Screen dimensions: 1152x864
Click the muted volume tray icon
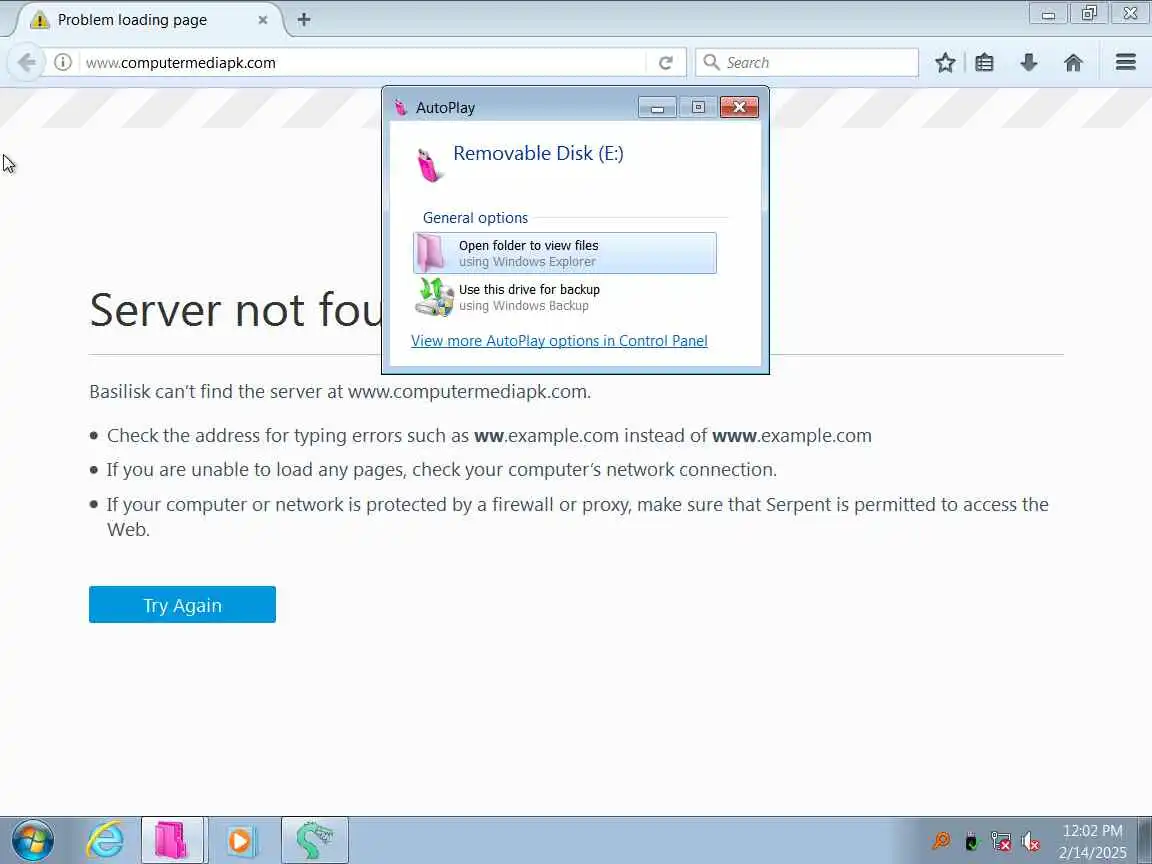tap(1031, 840)
